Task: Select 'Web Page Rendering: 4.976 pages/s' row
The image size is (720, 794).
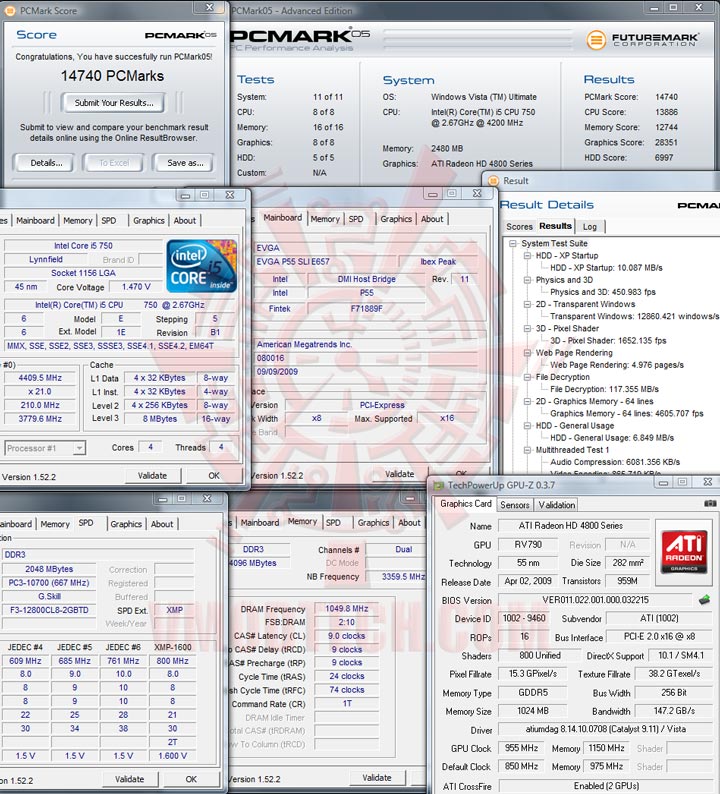Action: pyautogui.click(x=617, y=365)
